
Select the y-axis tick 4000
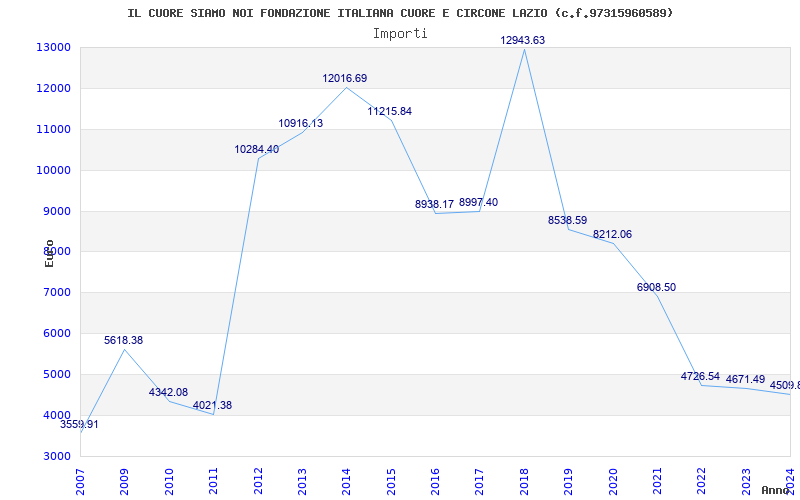(57, 415)
